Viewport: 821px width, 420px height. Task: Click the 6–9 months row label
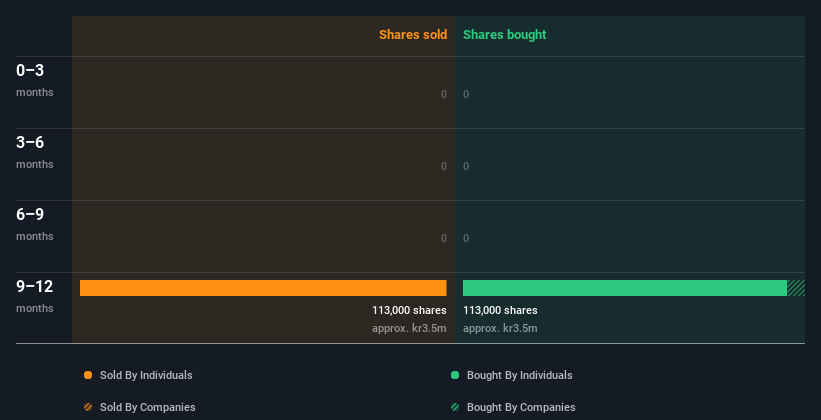[35, 224]
